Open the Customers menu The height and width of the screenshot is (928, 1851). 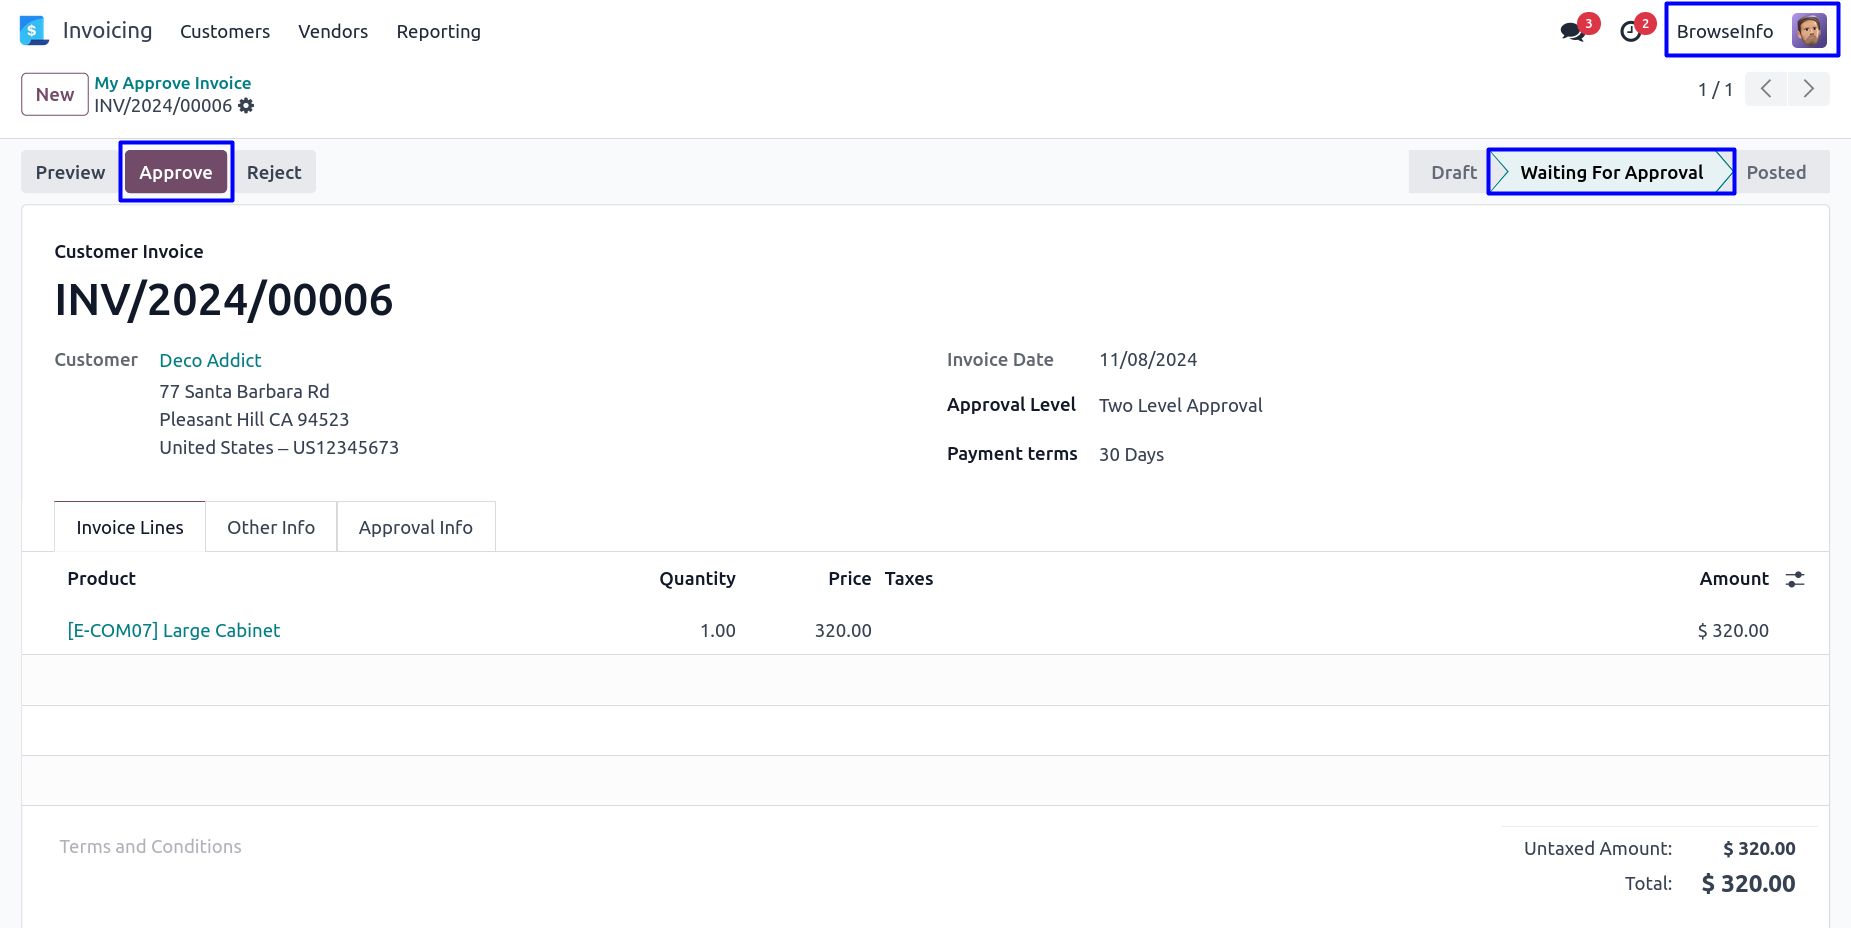click(x=225, y=32)
